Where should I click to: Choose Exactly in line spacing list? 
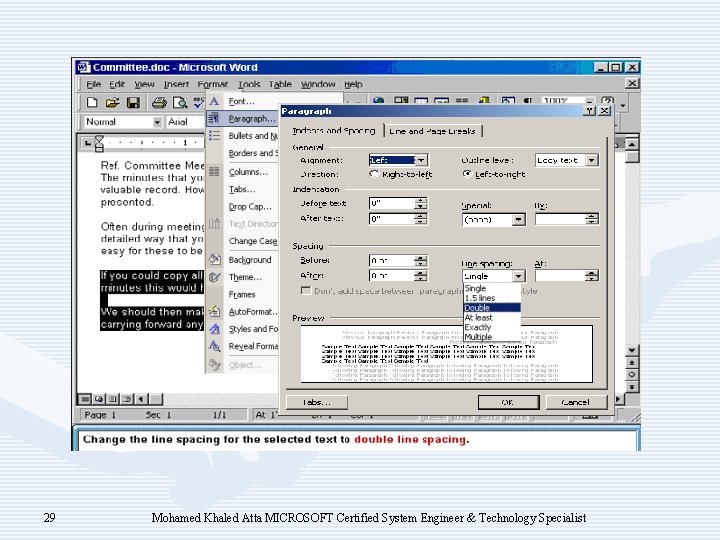pos(492,327)
